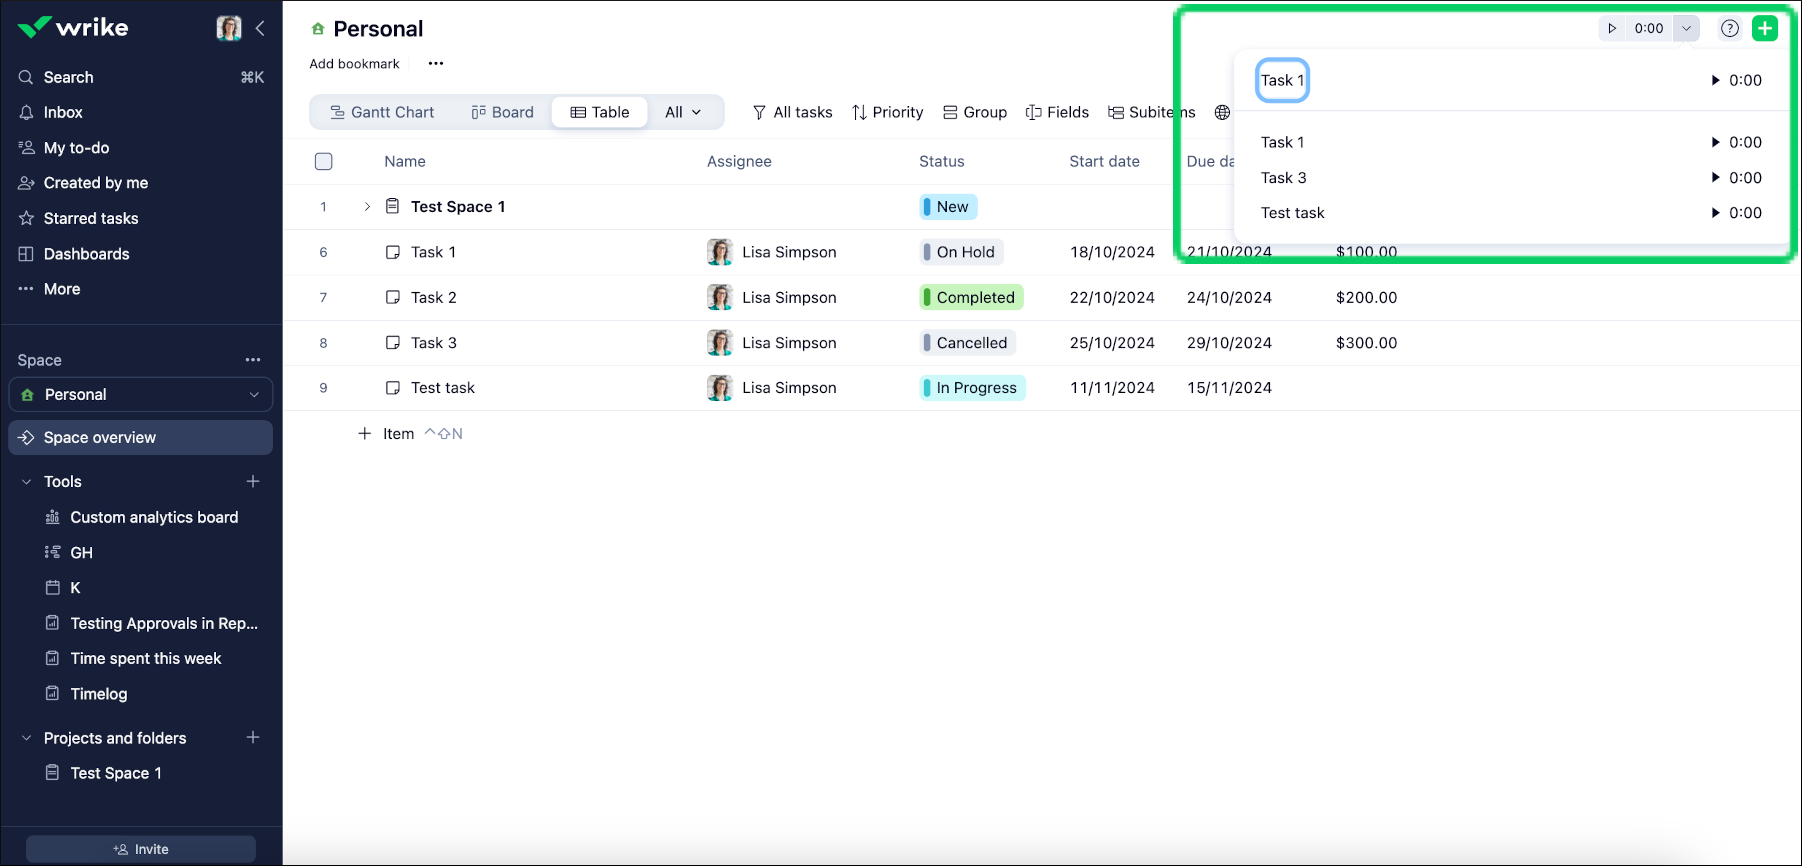Open Inbox from the sidebar
The width and height of the screenshot is (1802, 866).
pos(63,113)
